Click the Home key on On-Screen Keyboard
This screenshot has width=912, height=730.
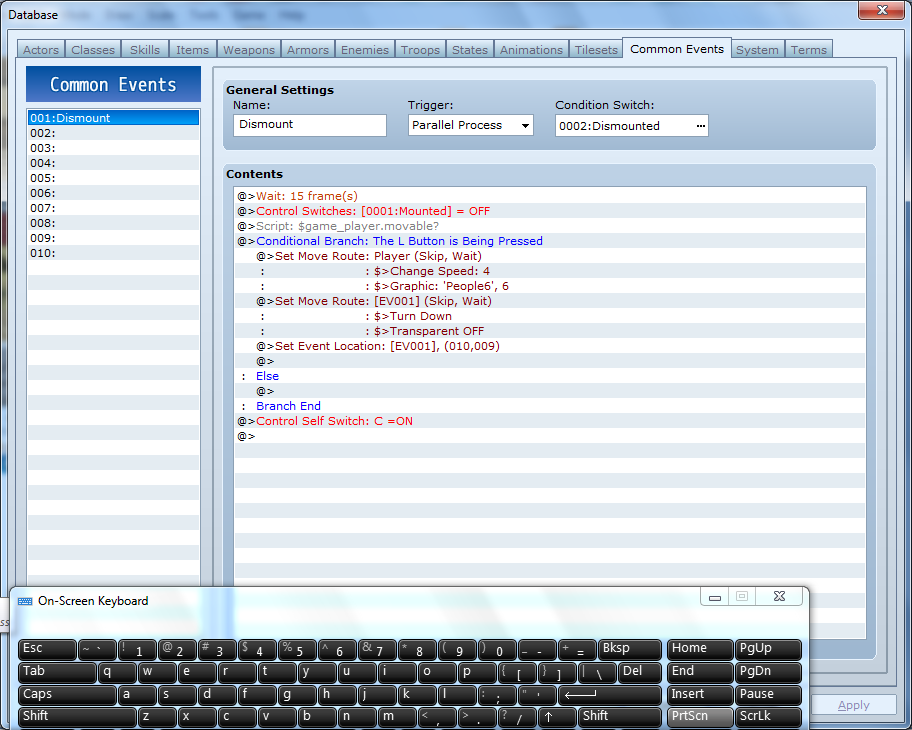click(700, 649)
